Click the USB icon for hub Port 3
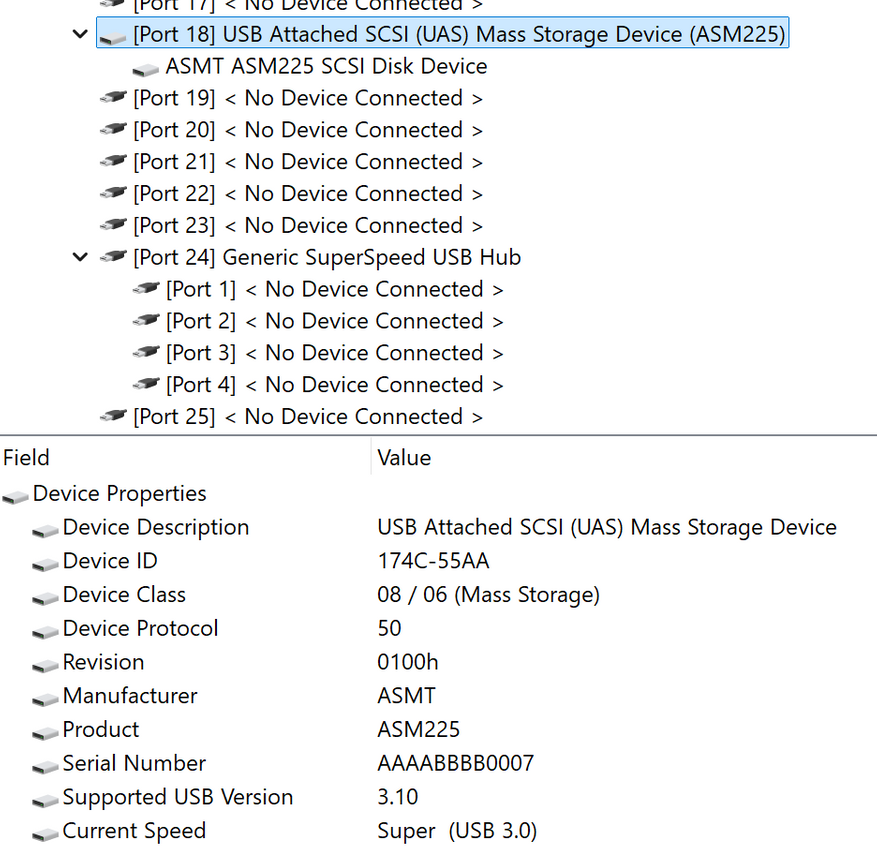Image resolution: width=877 pixels, height=856 pixels. [x=146, y=353]
